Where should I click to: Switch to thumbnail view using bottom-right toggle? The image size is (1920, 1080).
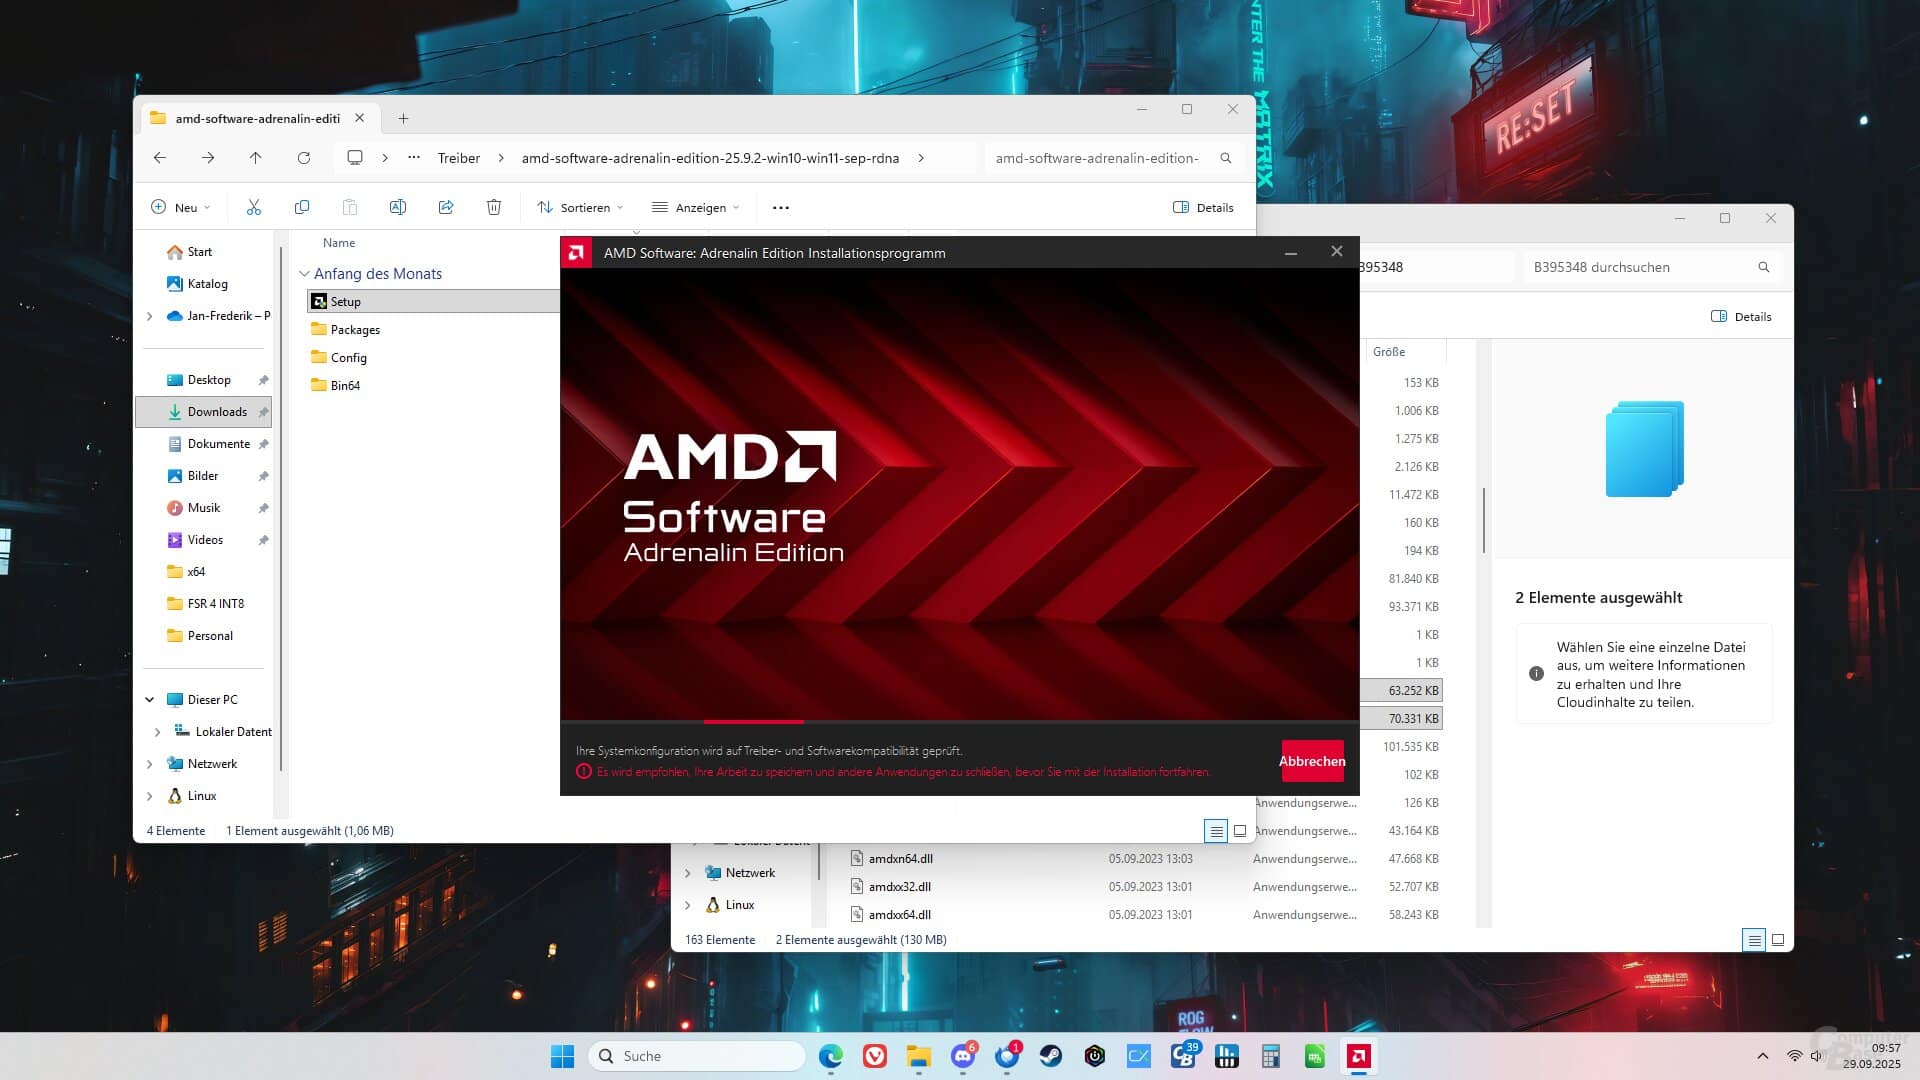1240,830
